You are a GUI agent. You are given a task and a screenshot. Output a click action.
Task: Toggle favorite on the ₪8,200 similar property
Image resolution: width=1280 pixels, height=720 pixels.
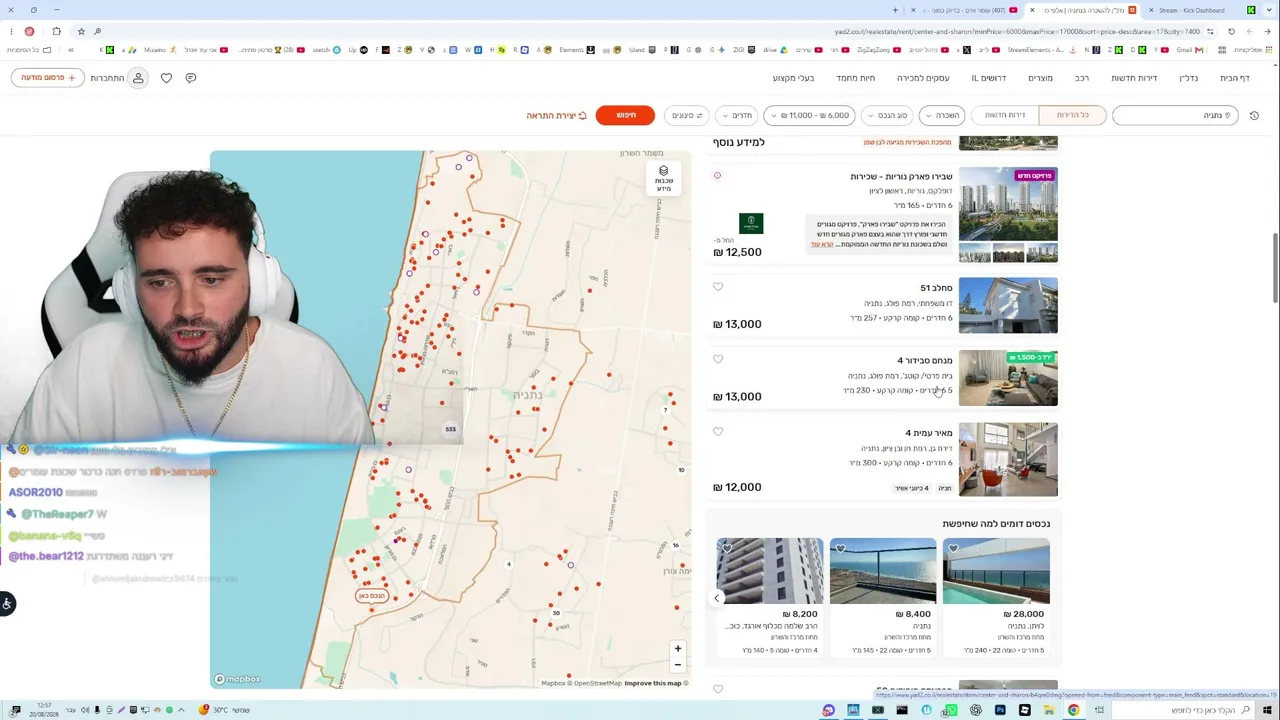pos(727,548)
